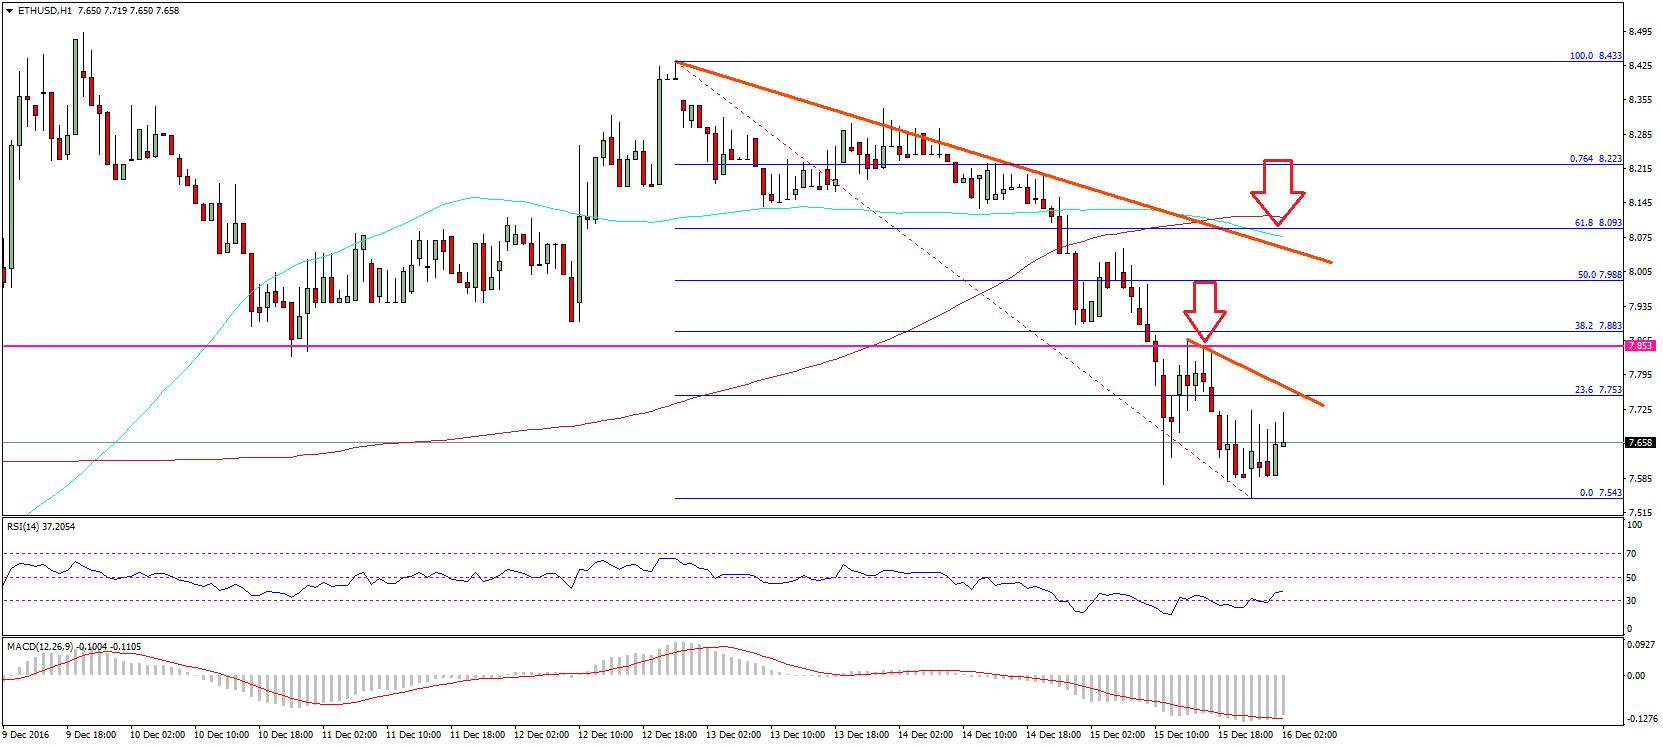Viewport: 1663px width, 746px height.
Task: Click the 11 Dec 02:00 time label
Action: click(x=350, y=735)
